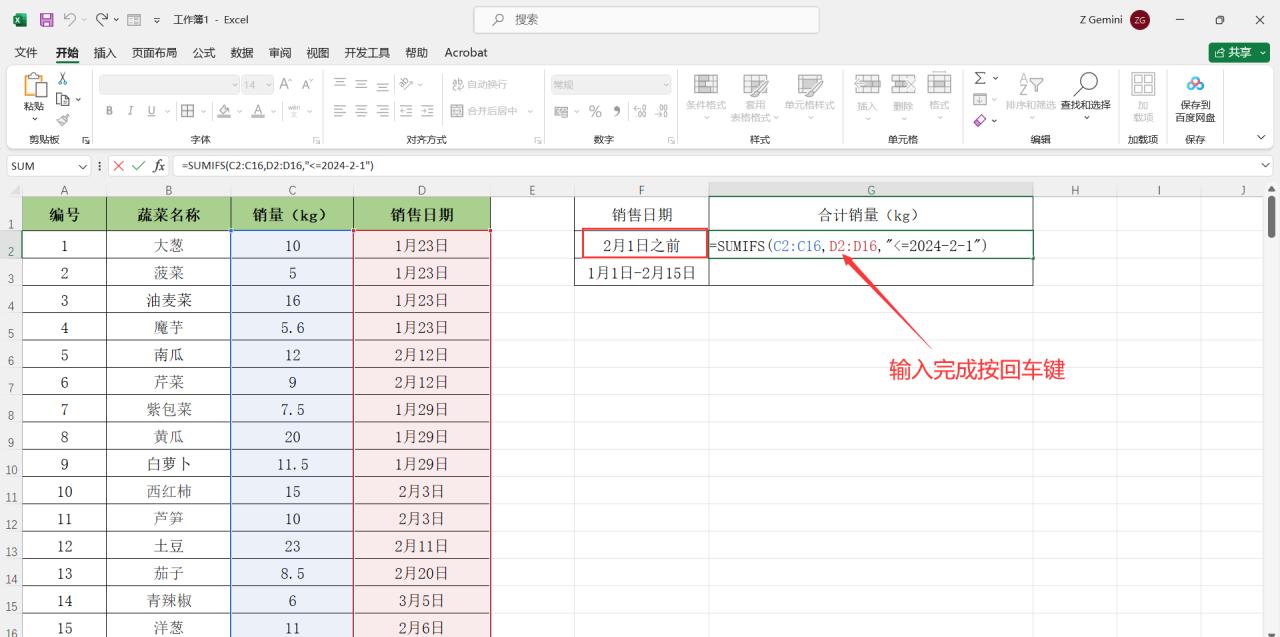Screen dimensions: 1280x637
Task: Expand the Name Box dropdown
Action: 82,166
